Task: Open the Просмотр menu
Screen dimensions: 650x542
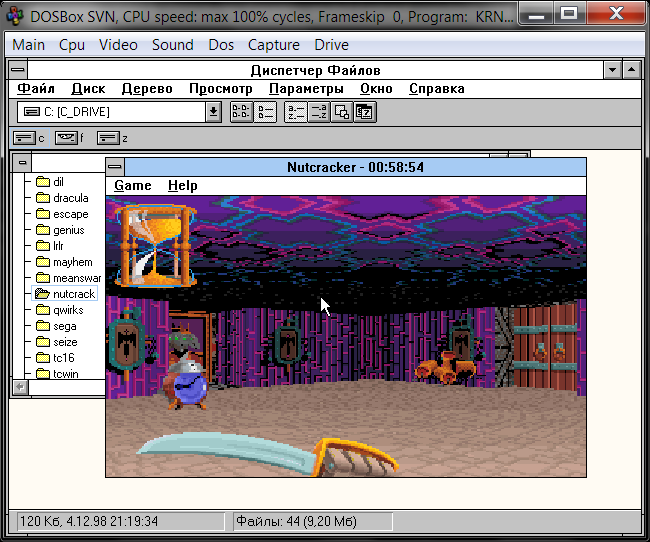Action: 221,89
